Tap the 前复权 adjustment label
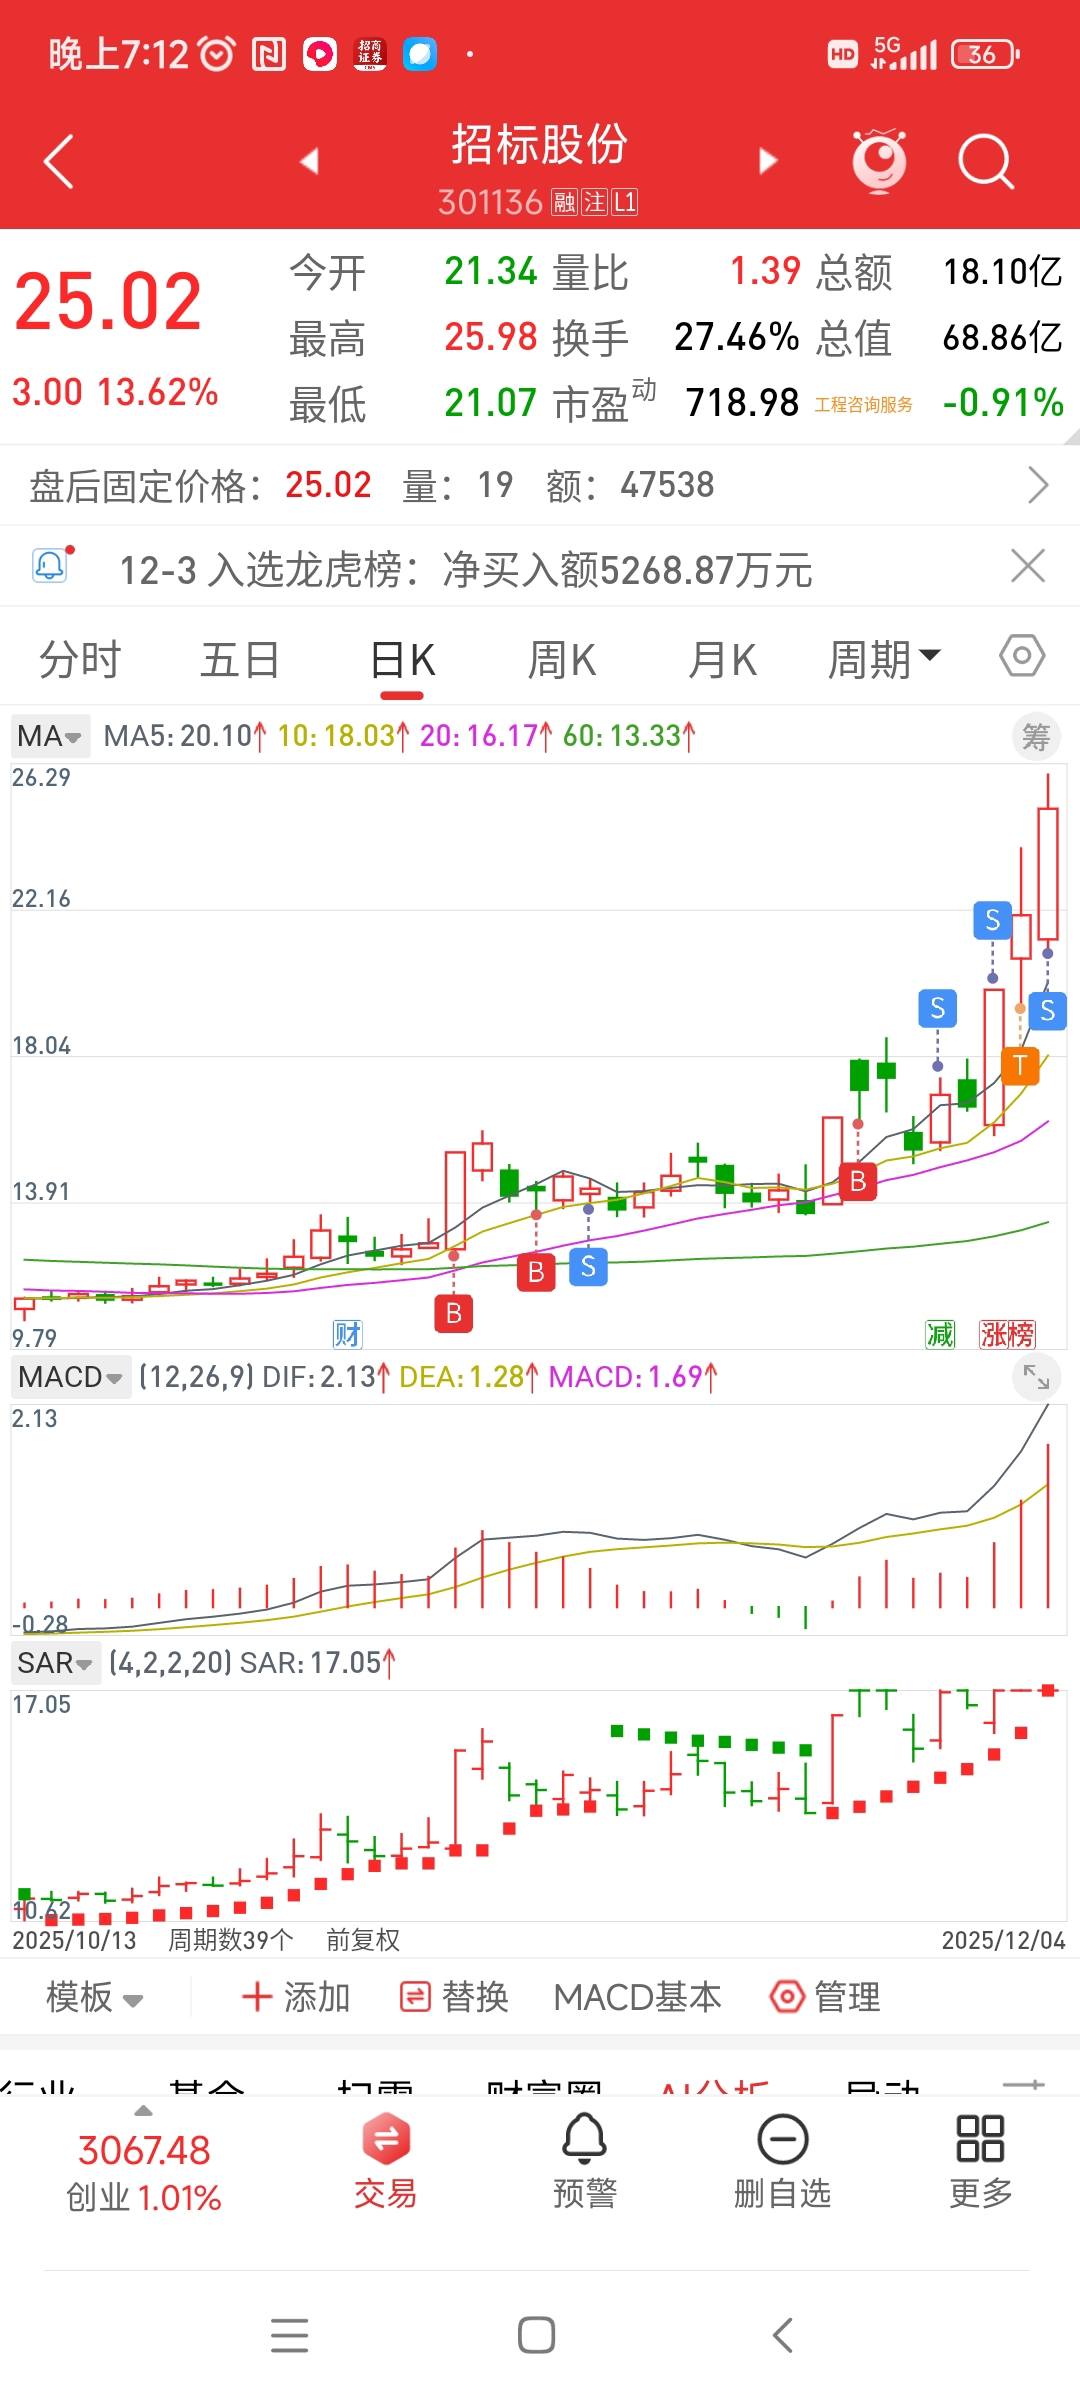1080x2400 pixels. click(x=363, y=1940)
